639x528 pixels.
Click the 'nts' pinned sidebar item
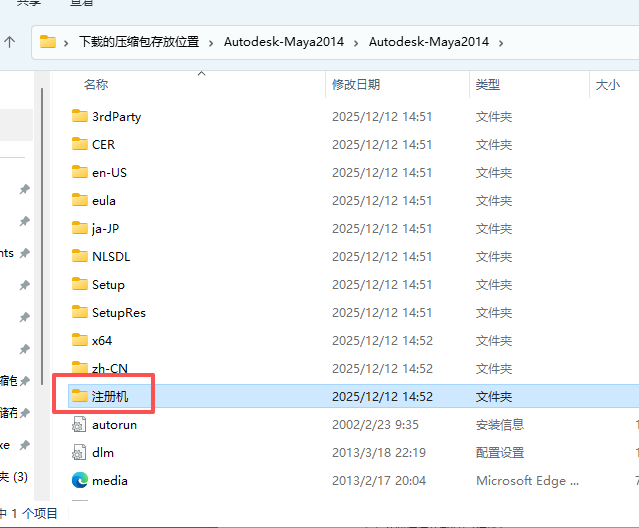(x=7, y=253)
